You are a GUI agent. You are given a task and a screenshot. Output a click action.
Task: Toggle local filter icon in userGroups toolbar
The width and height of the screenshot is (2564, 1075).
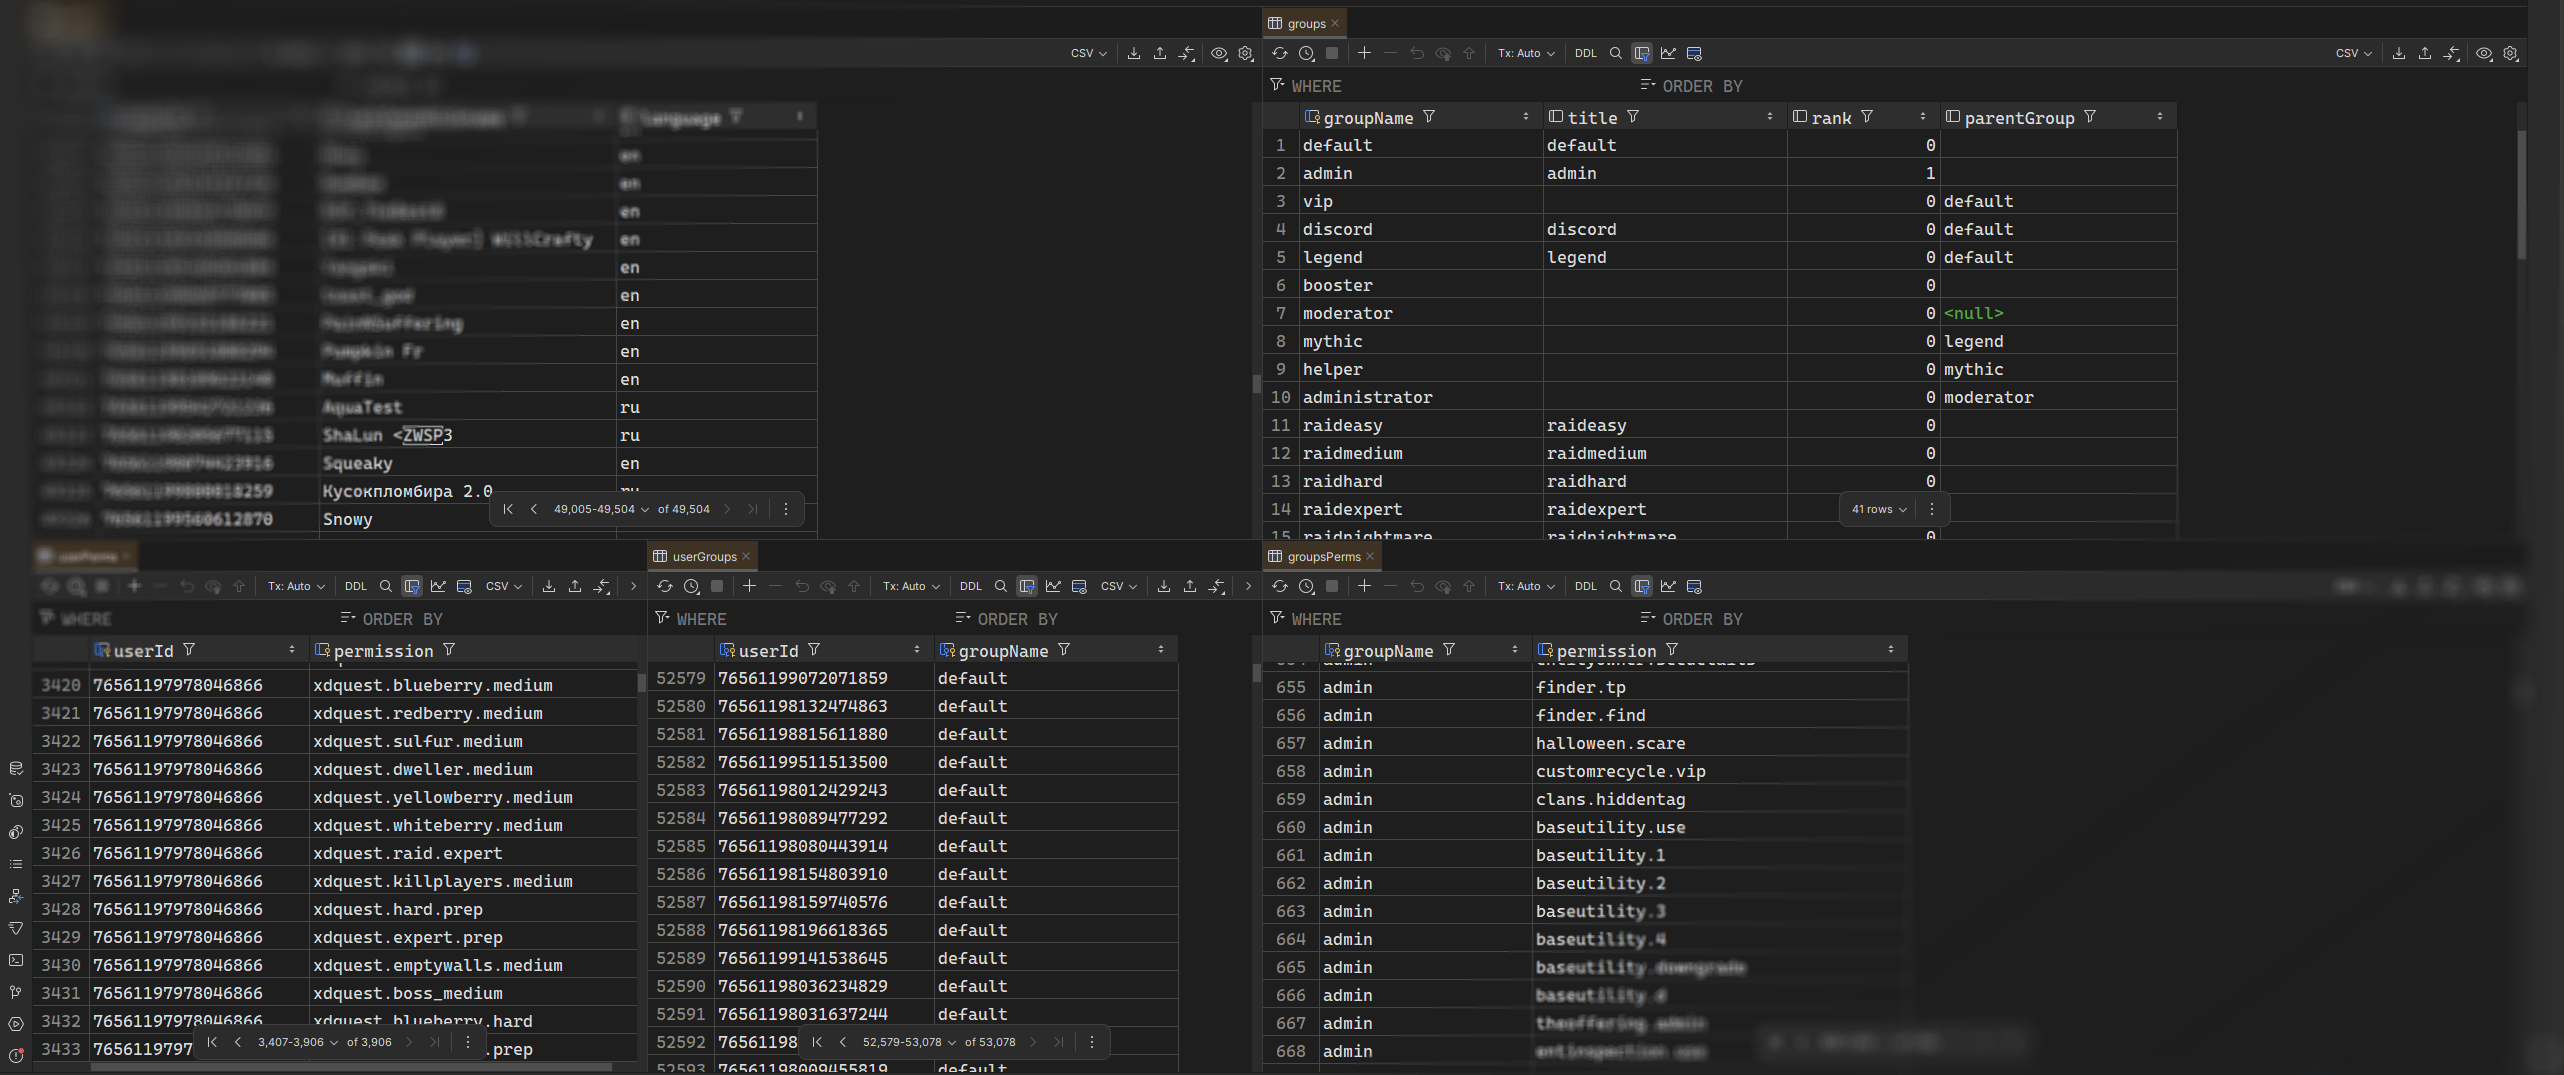(1027, 586)
